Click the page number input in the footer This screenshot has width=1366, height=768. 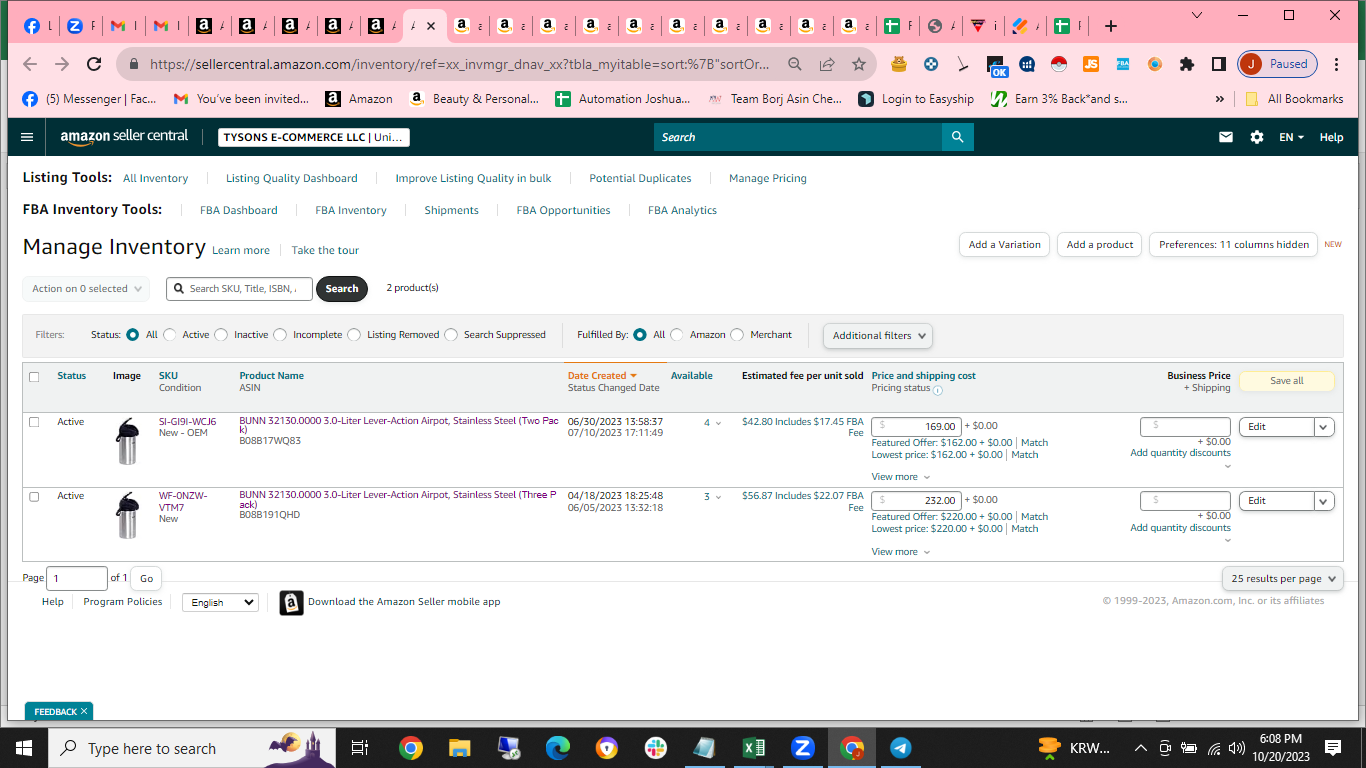point(77,578)
